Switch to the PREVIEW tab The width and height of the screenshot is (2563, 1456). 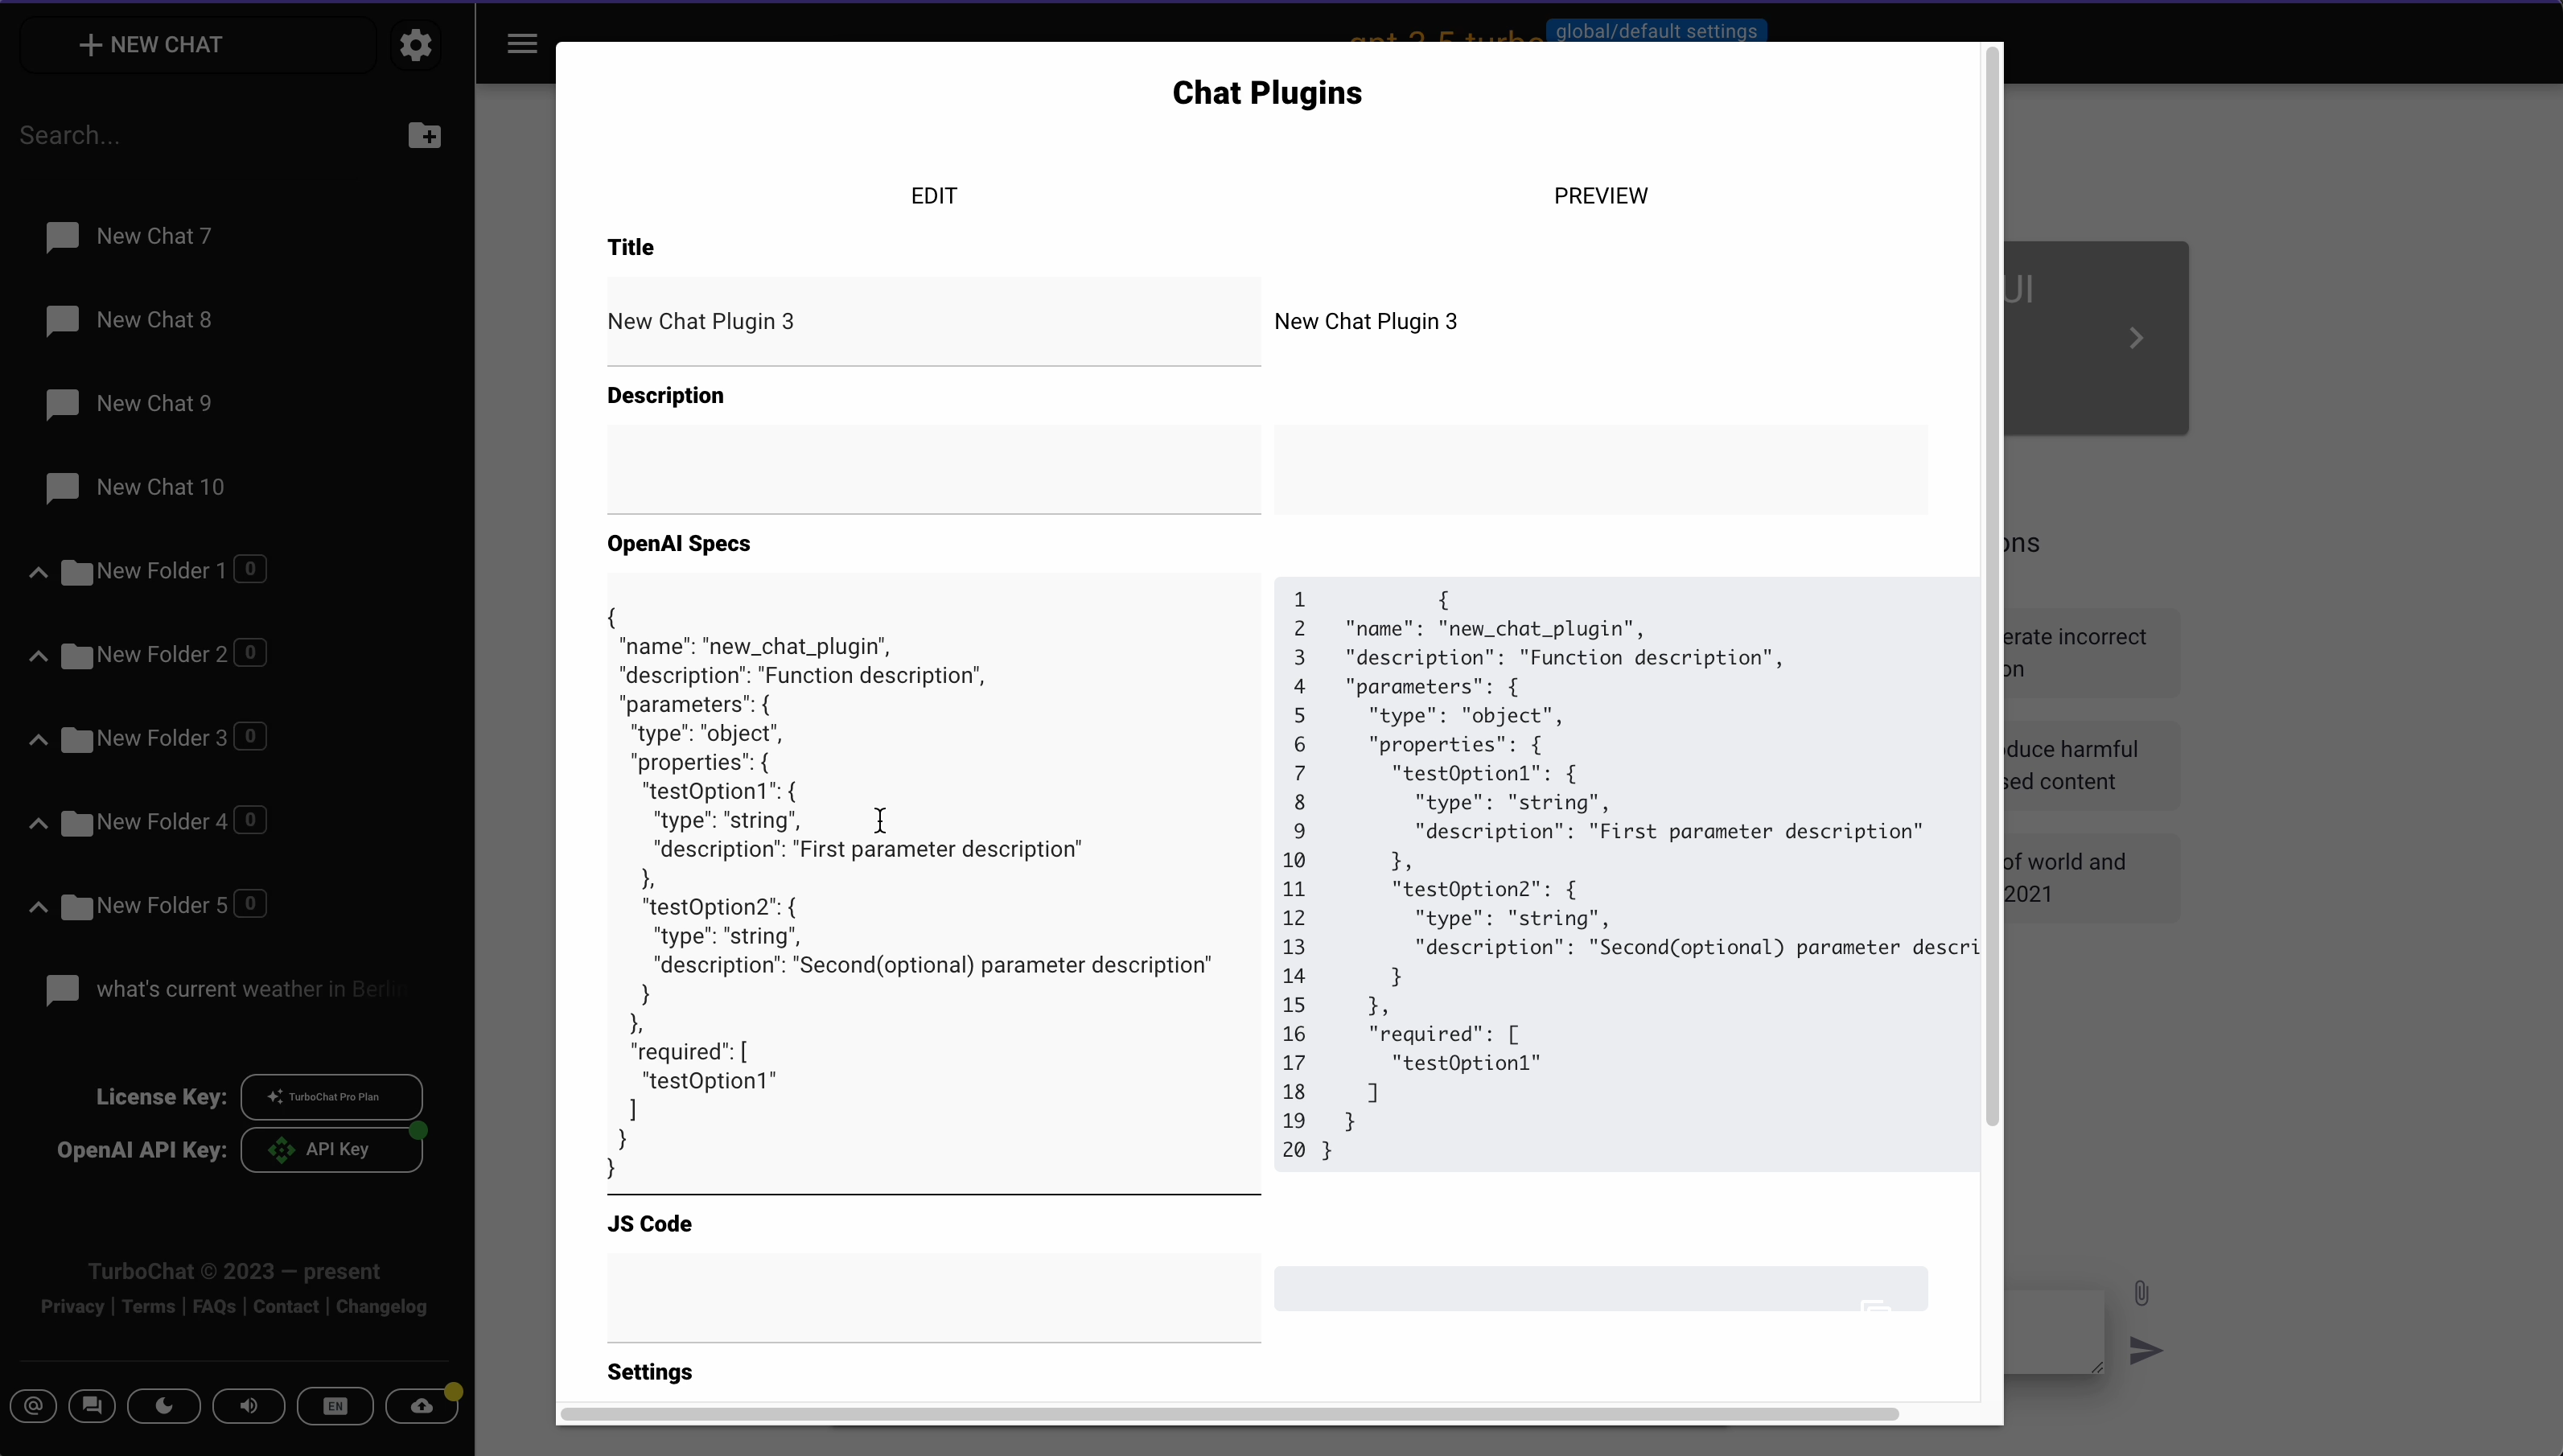point(1600,196)
